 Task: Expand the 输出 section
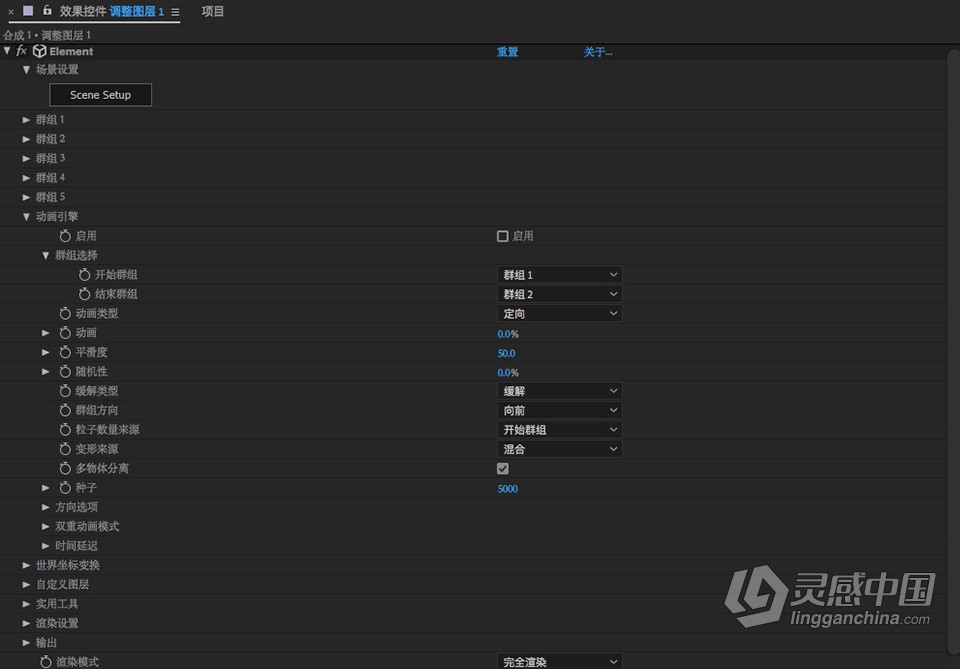coord(26,643)
